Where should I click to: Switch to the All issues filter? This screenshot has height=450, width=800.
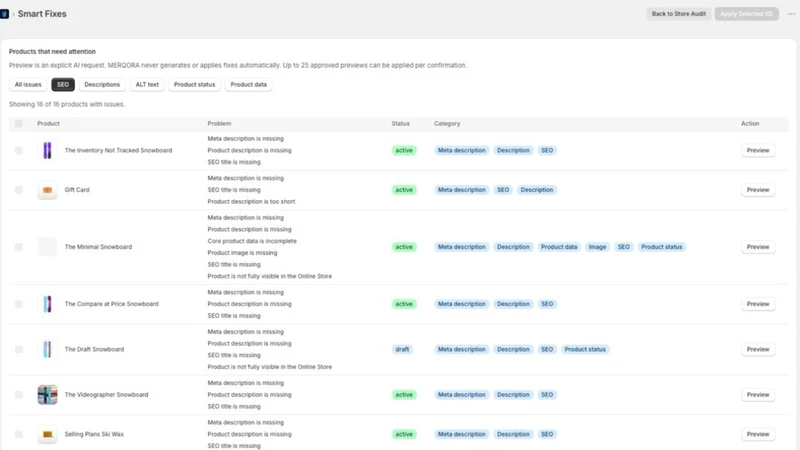pyautogui.click(x=28, y=85)
